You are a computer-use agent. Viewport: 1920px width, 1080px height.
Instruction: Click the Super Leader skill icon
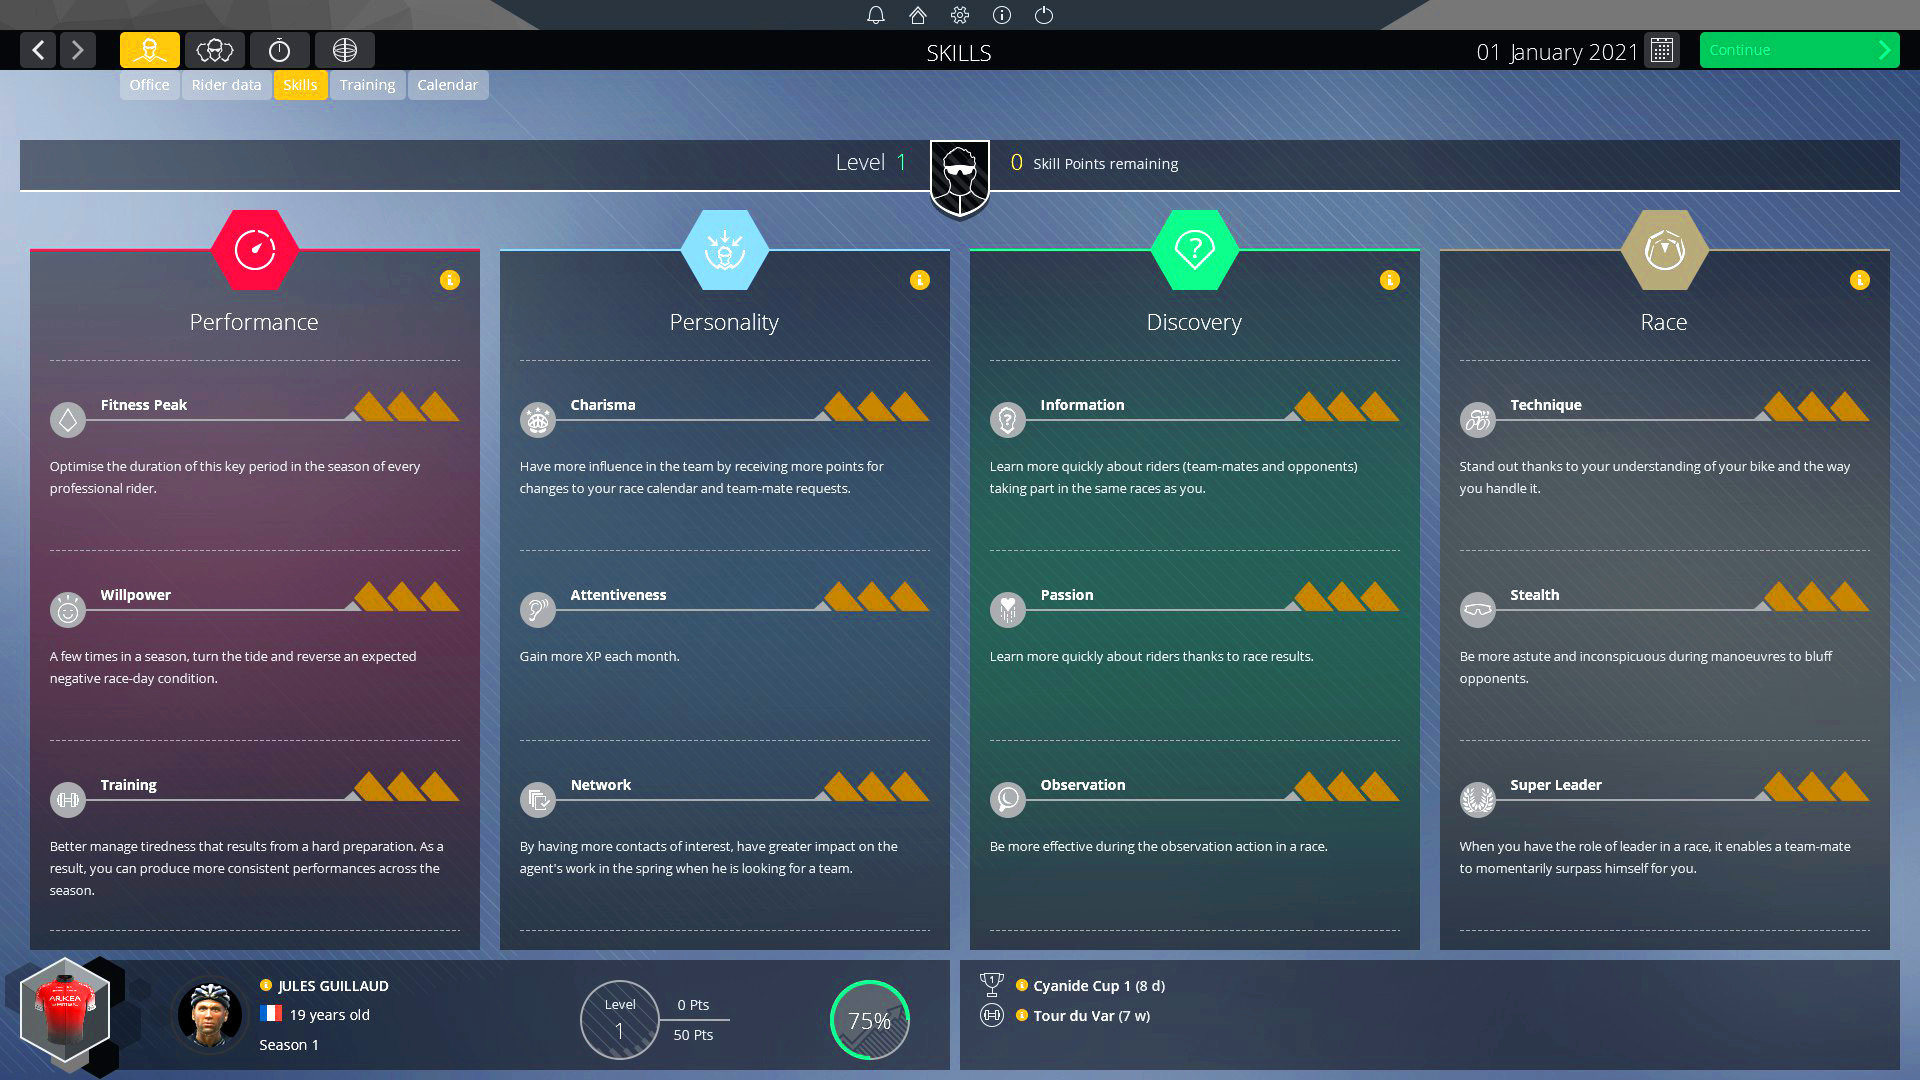(1477, 798)
